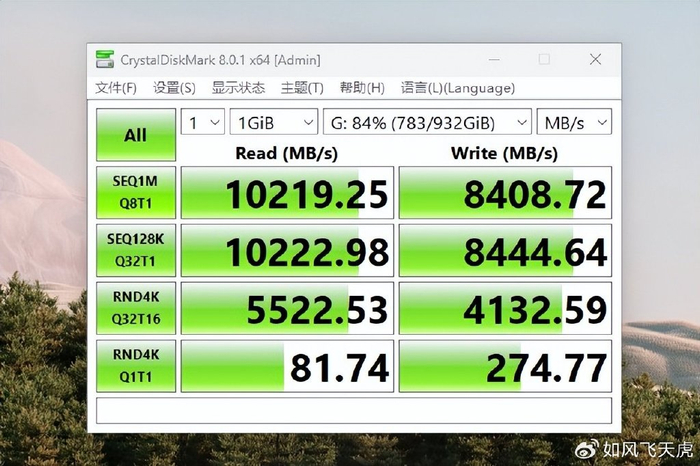Click the SEQ128K read result 10222.98

pos(288,250)
